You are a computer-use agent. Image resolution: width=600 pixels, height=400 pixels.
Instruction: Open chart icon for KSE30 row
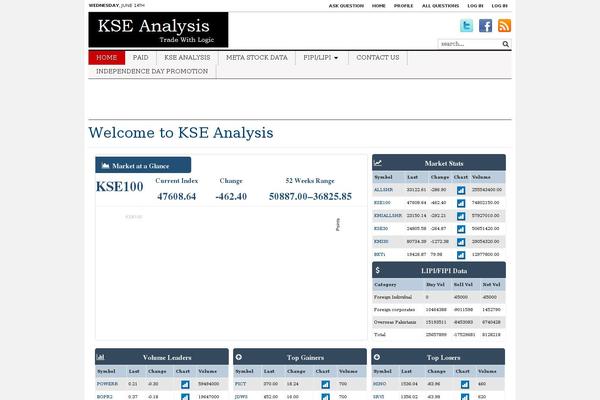461,229
